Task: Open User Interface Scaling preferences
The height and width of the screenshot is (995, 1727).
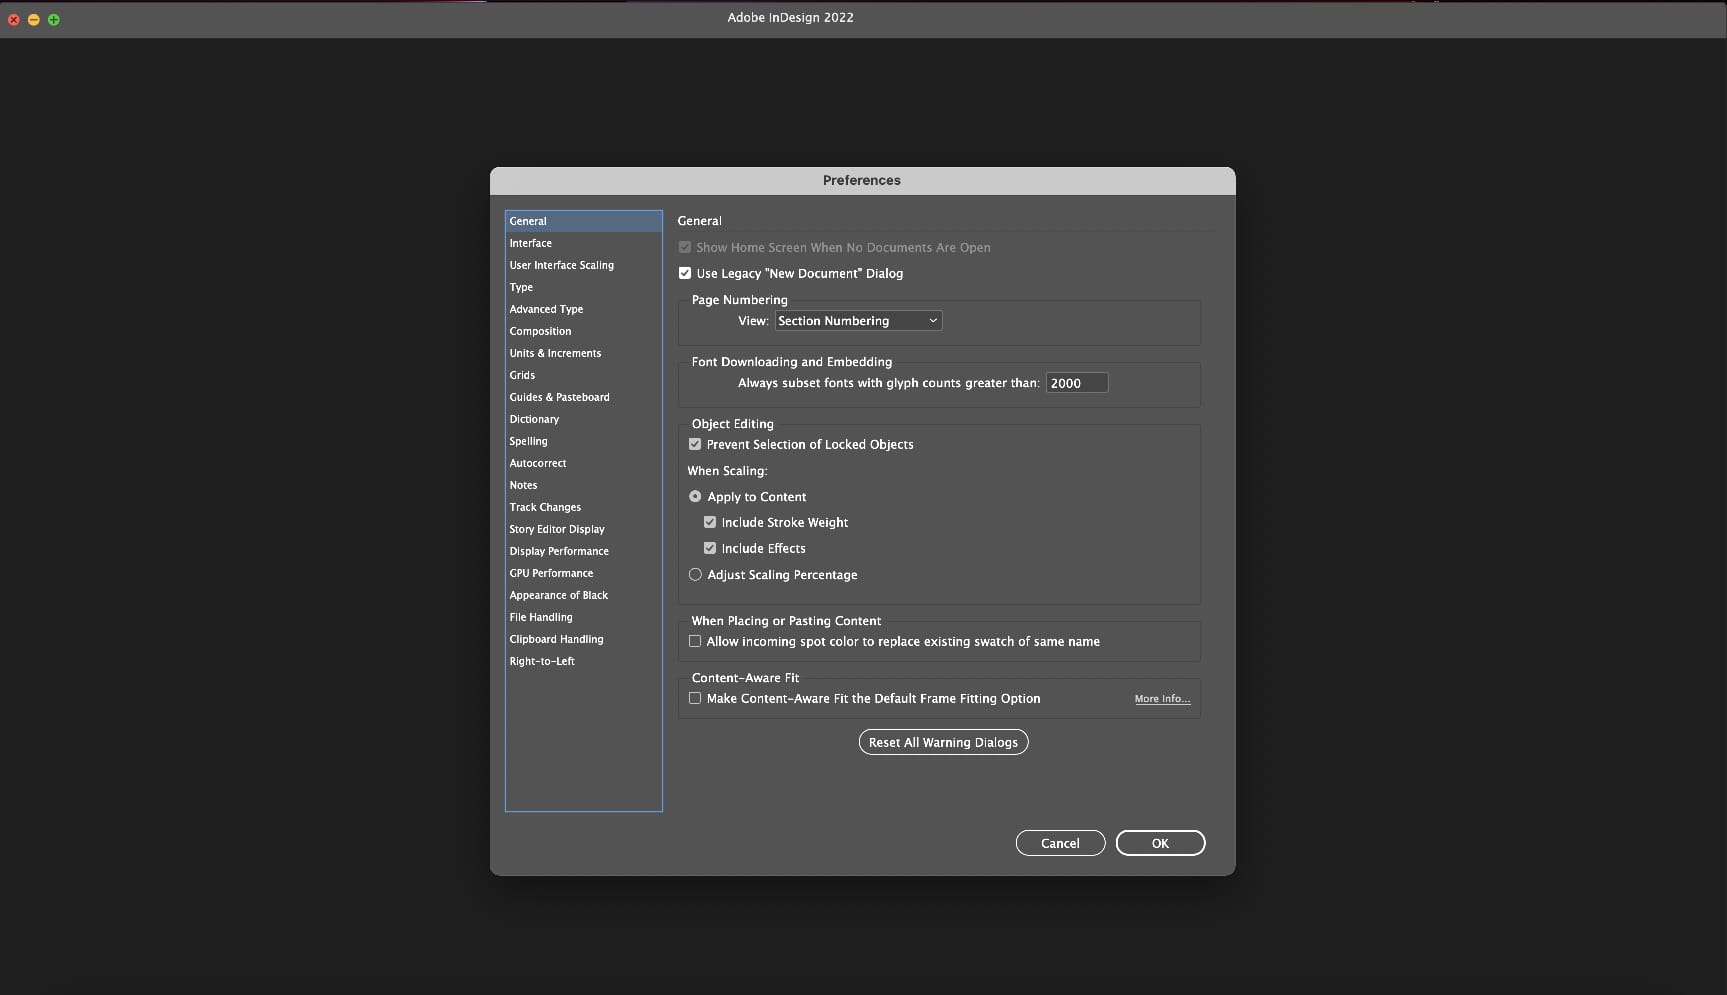Action: pos(584,265)
